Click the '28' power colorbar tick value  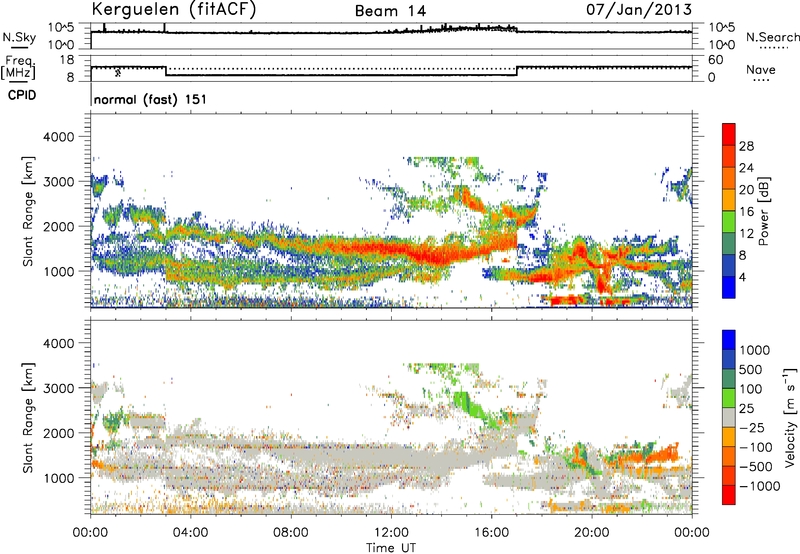746,146
